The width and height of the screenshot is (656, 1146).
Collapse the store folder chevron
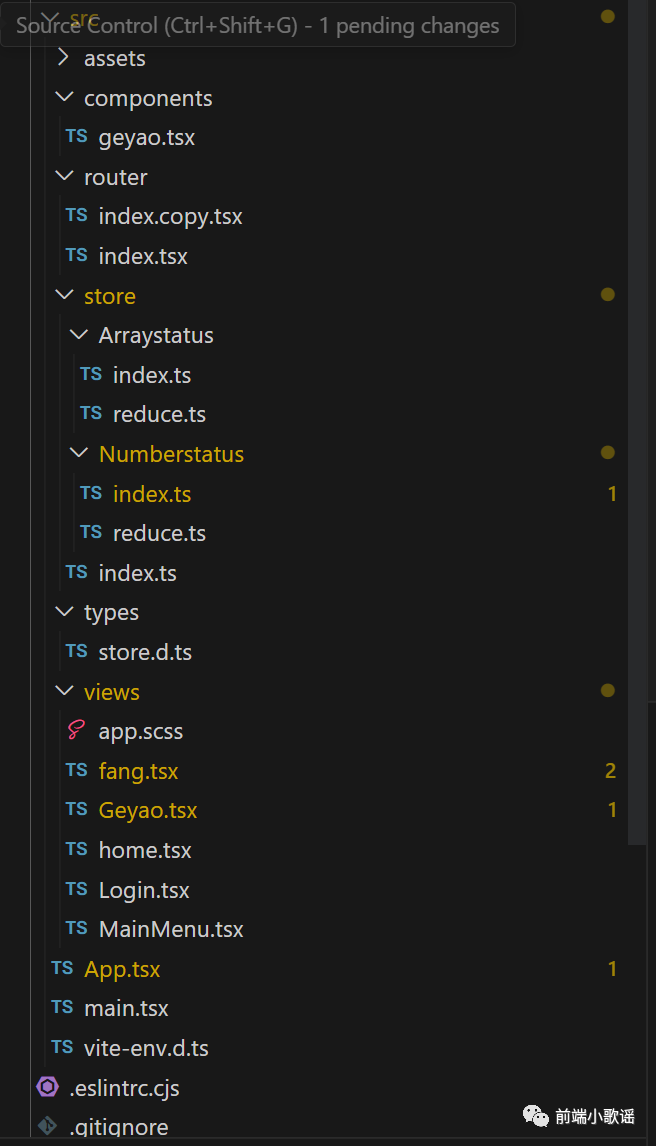(64, 295)
